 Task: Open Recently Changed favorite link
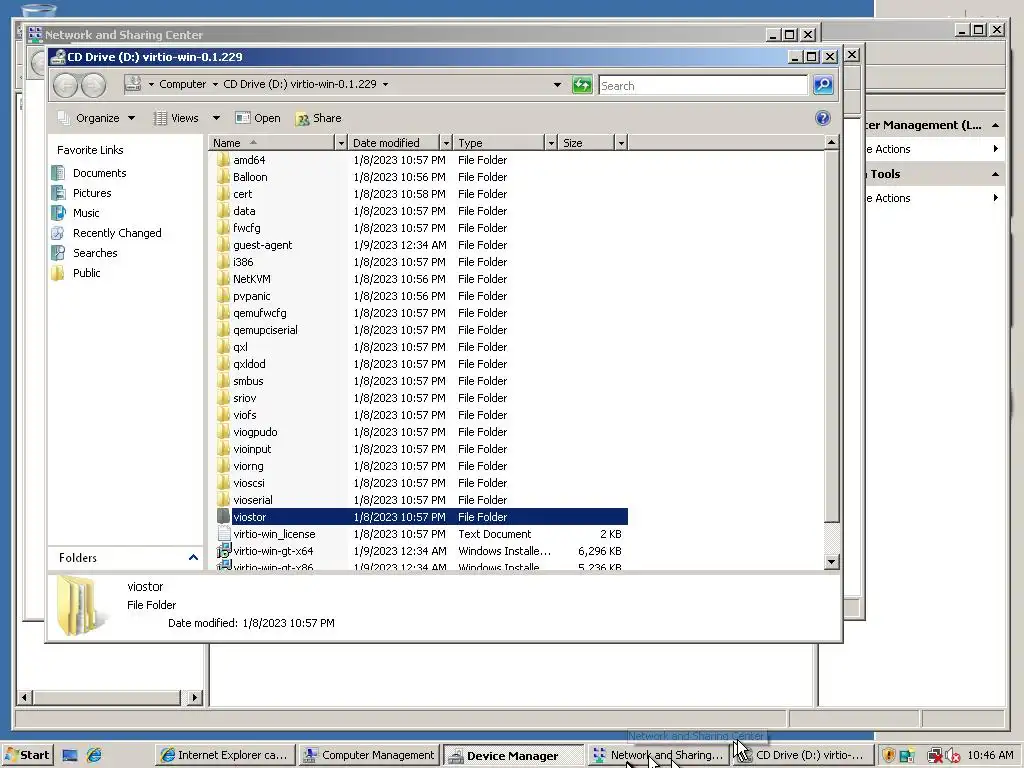117,233
